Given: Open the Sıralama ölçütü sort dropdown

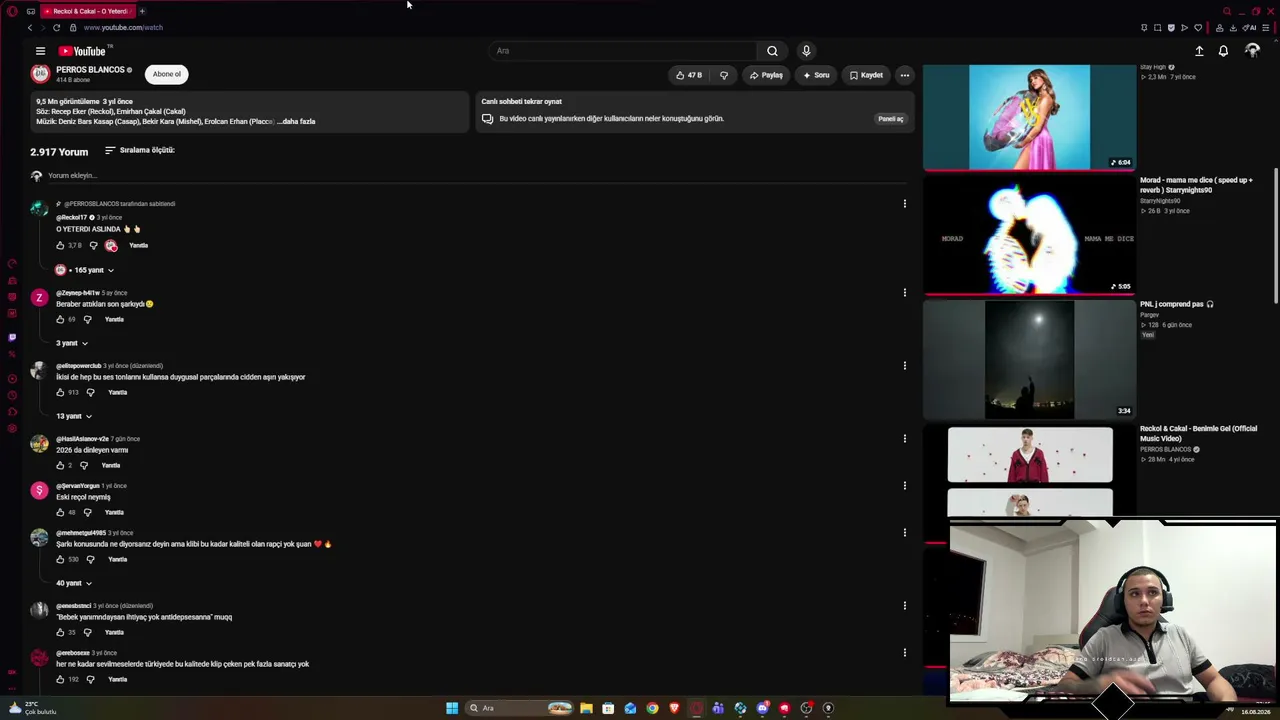Looking at the screenshot, I should tap(140, 150).
